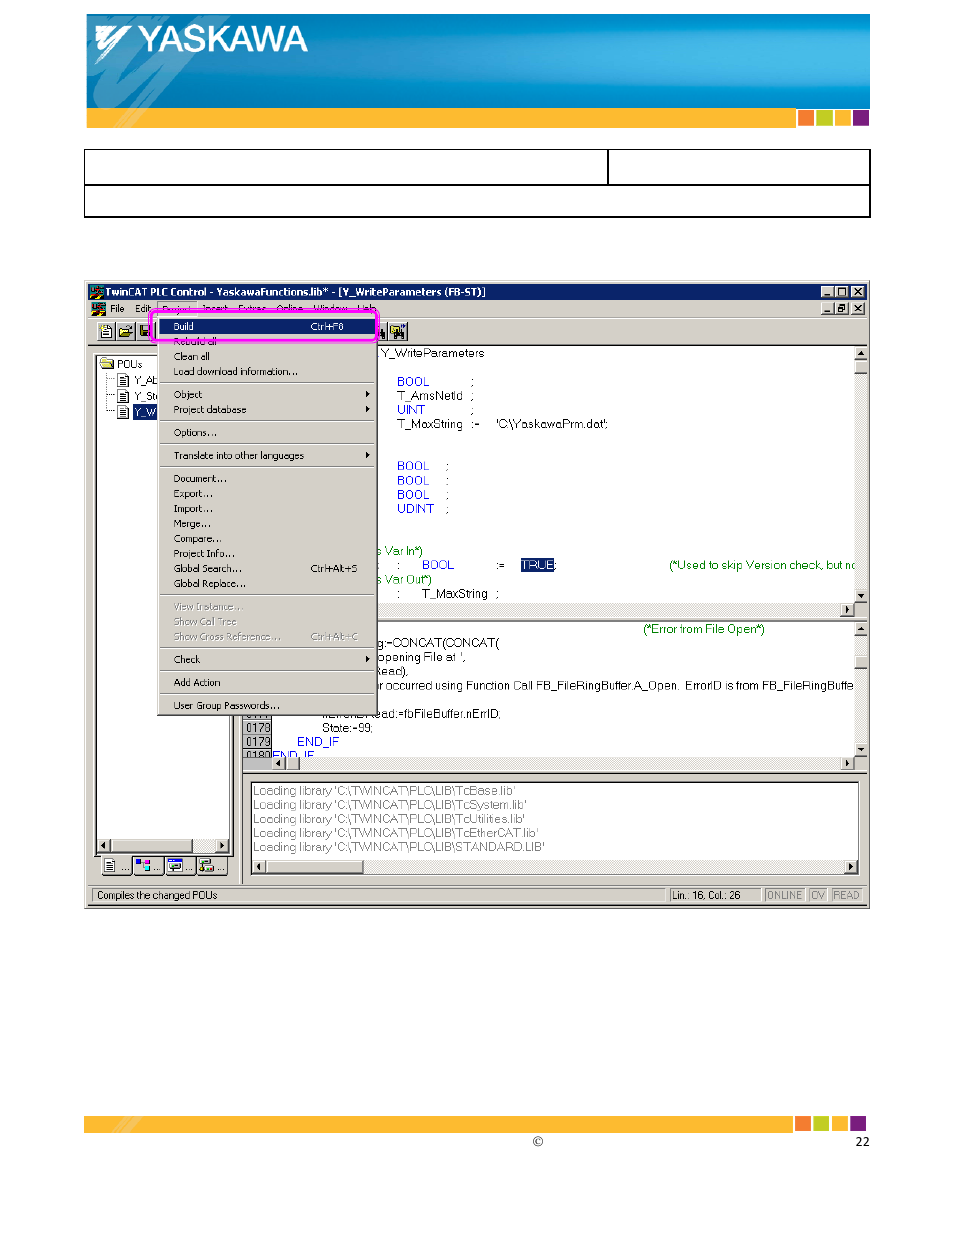954x1235 pixels.
Task: Click the TwinCAT icon in the title bar
Action: click(97, 292)
